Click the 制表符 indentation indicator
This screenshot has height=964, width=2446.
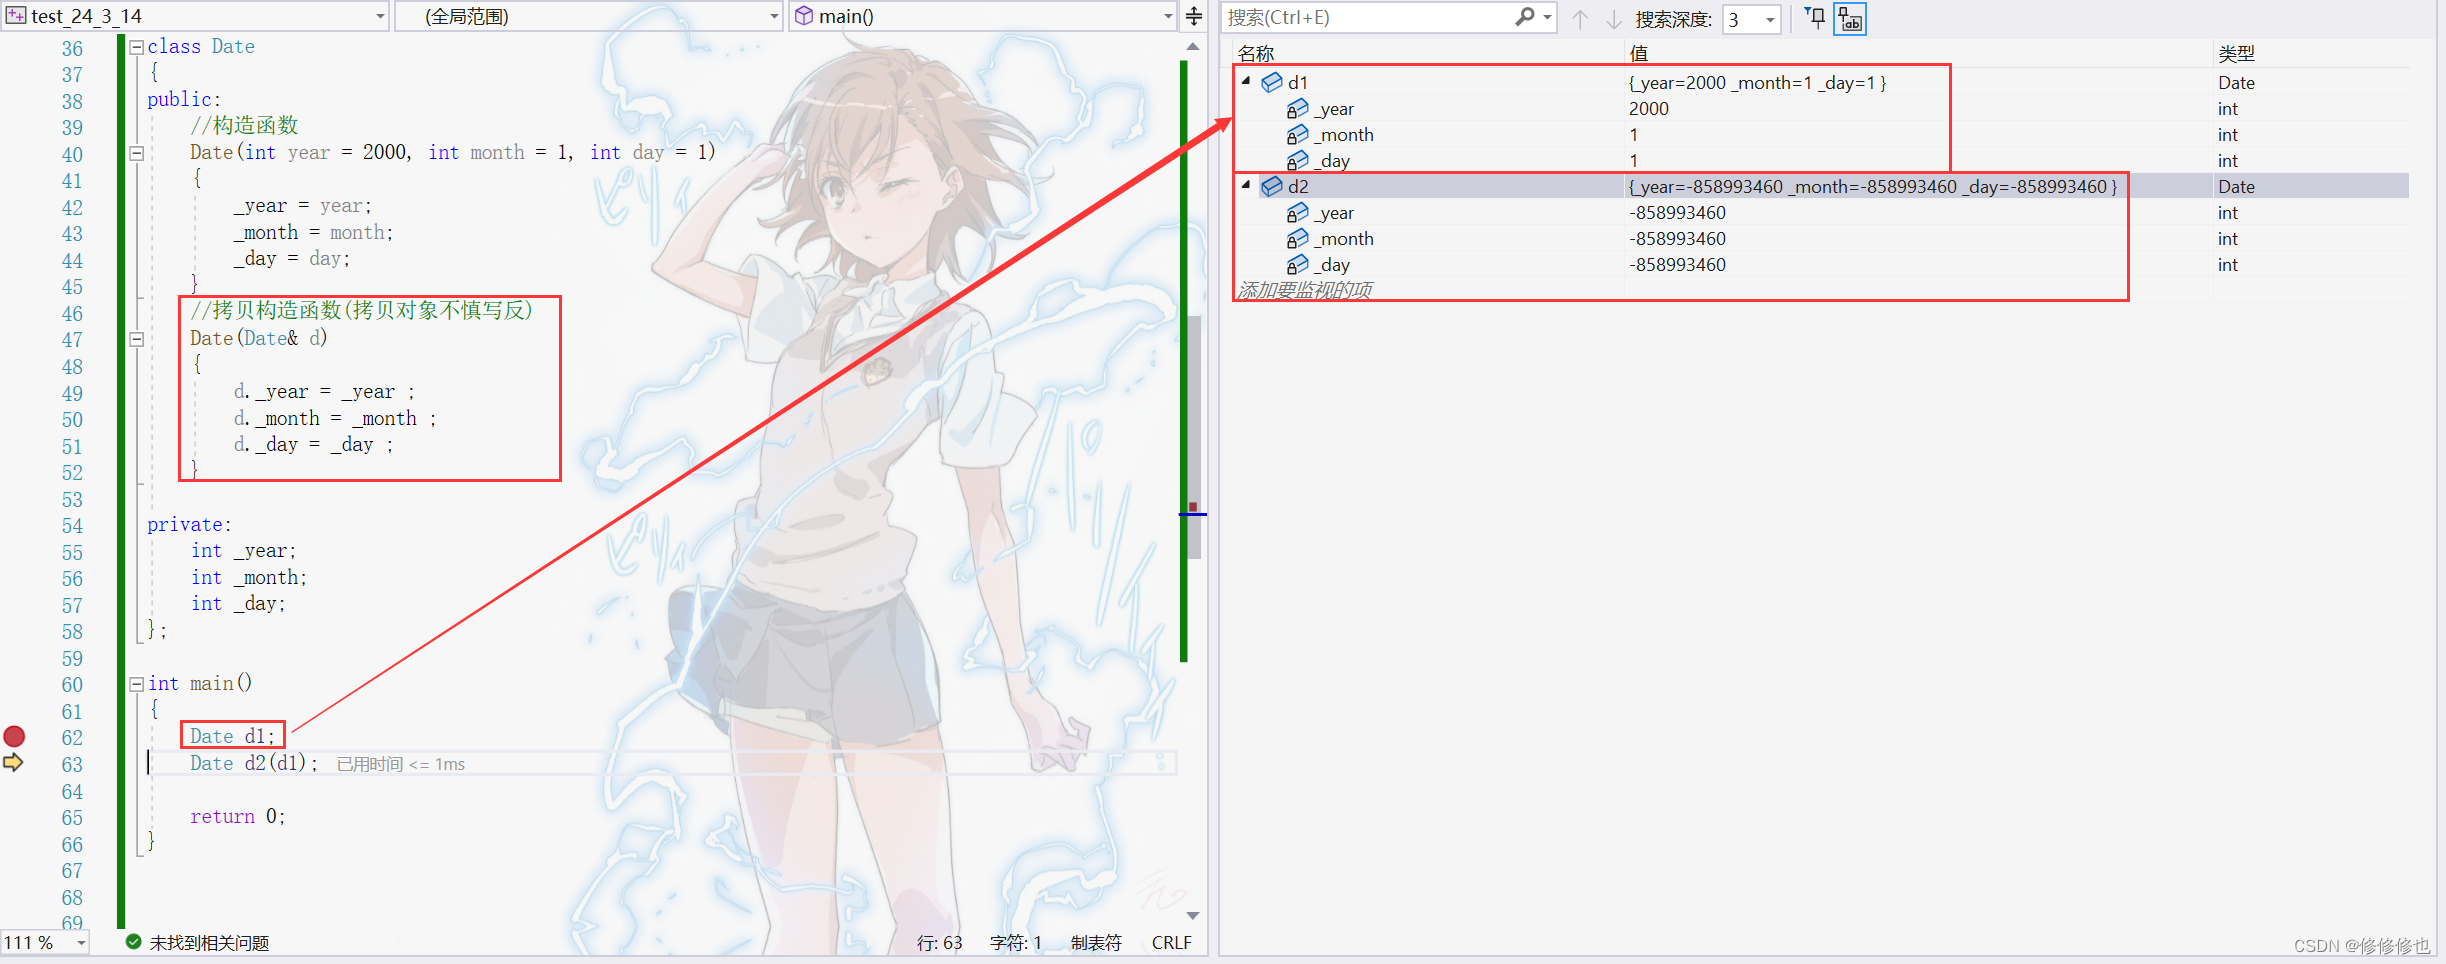(x=1096, y=943)
